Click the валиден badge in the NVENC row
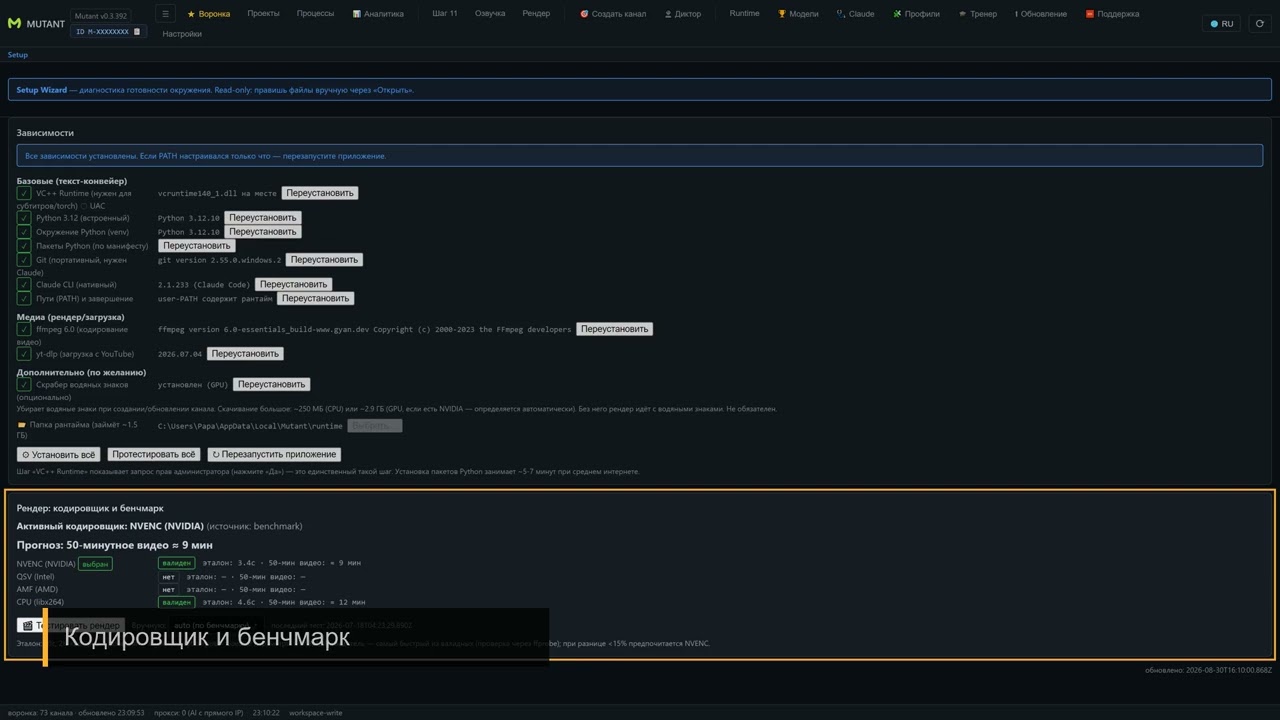 (x=176, y=563)
